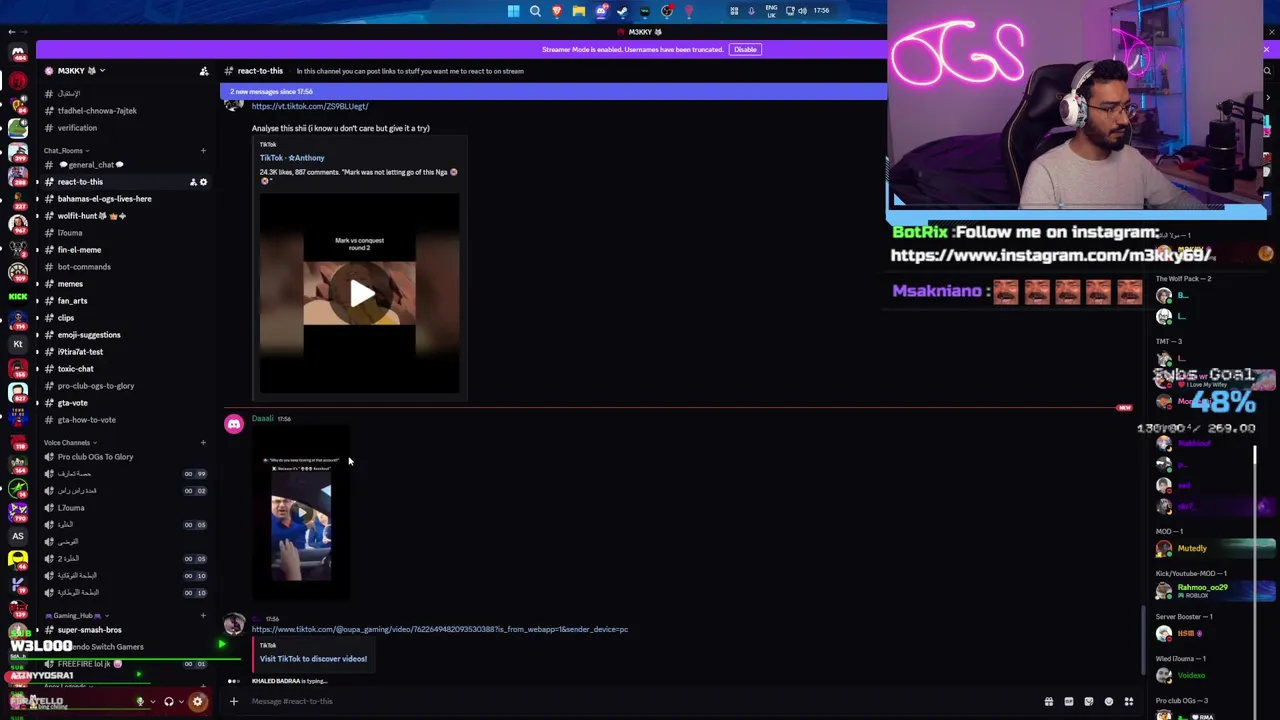Select the Kt server in server list

[18, 344]
